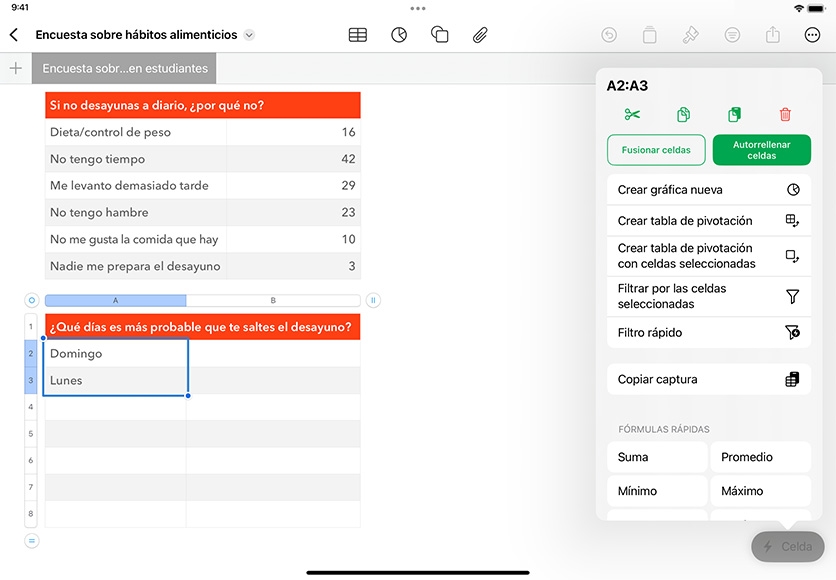Select Me levanto demasiado tarde cell

point(136,186)
